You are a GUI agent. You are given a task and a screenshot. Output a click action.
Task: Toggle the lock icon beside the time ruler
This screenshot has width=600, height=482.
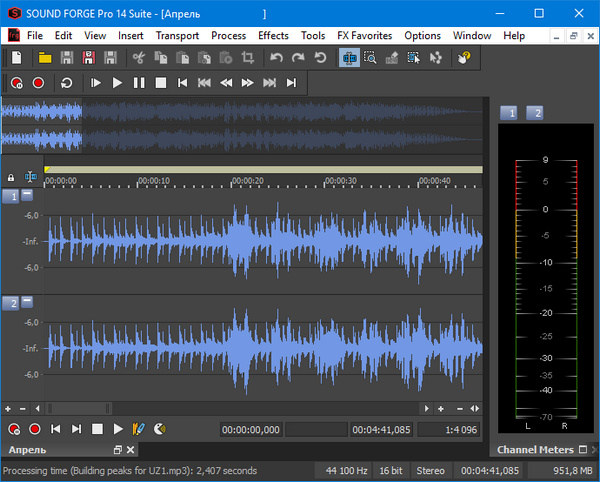click(11, 177)
